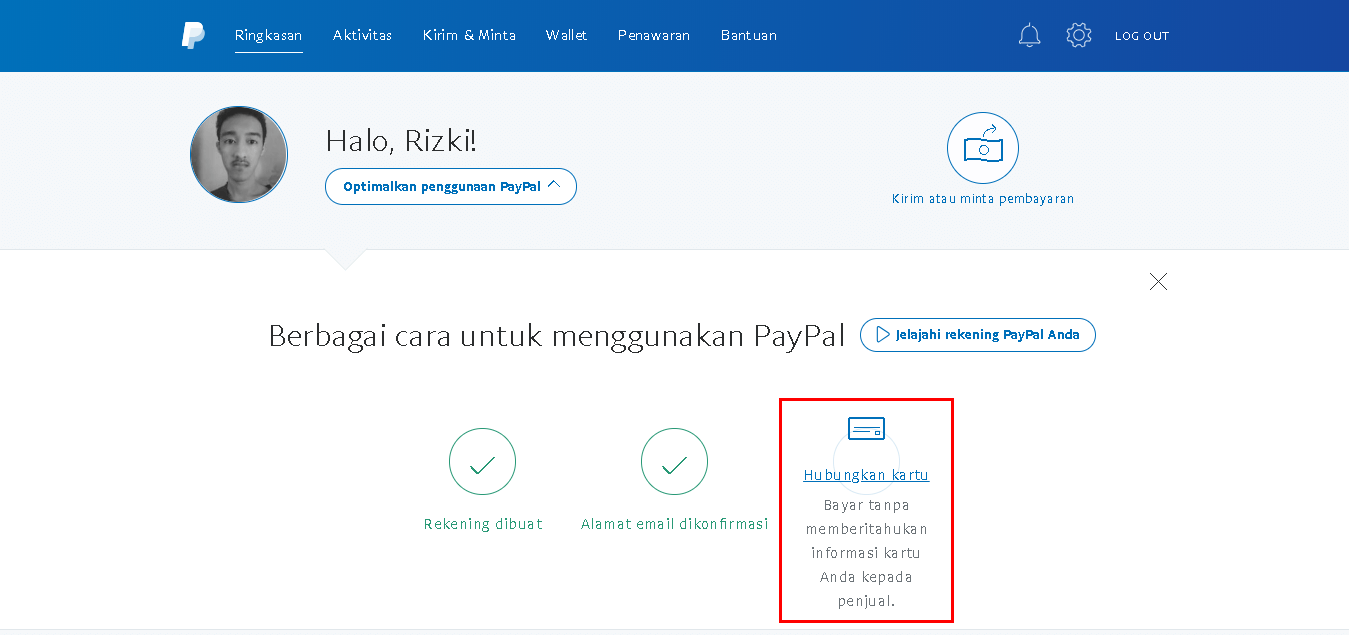Close the panel with the X icon

pos(1158,282)
